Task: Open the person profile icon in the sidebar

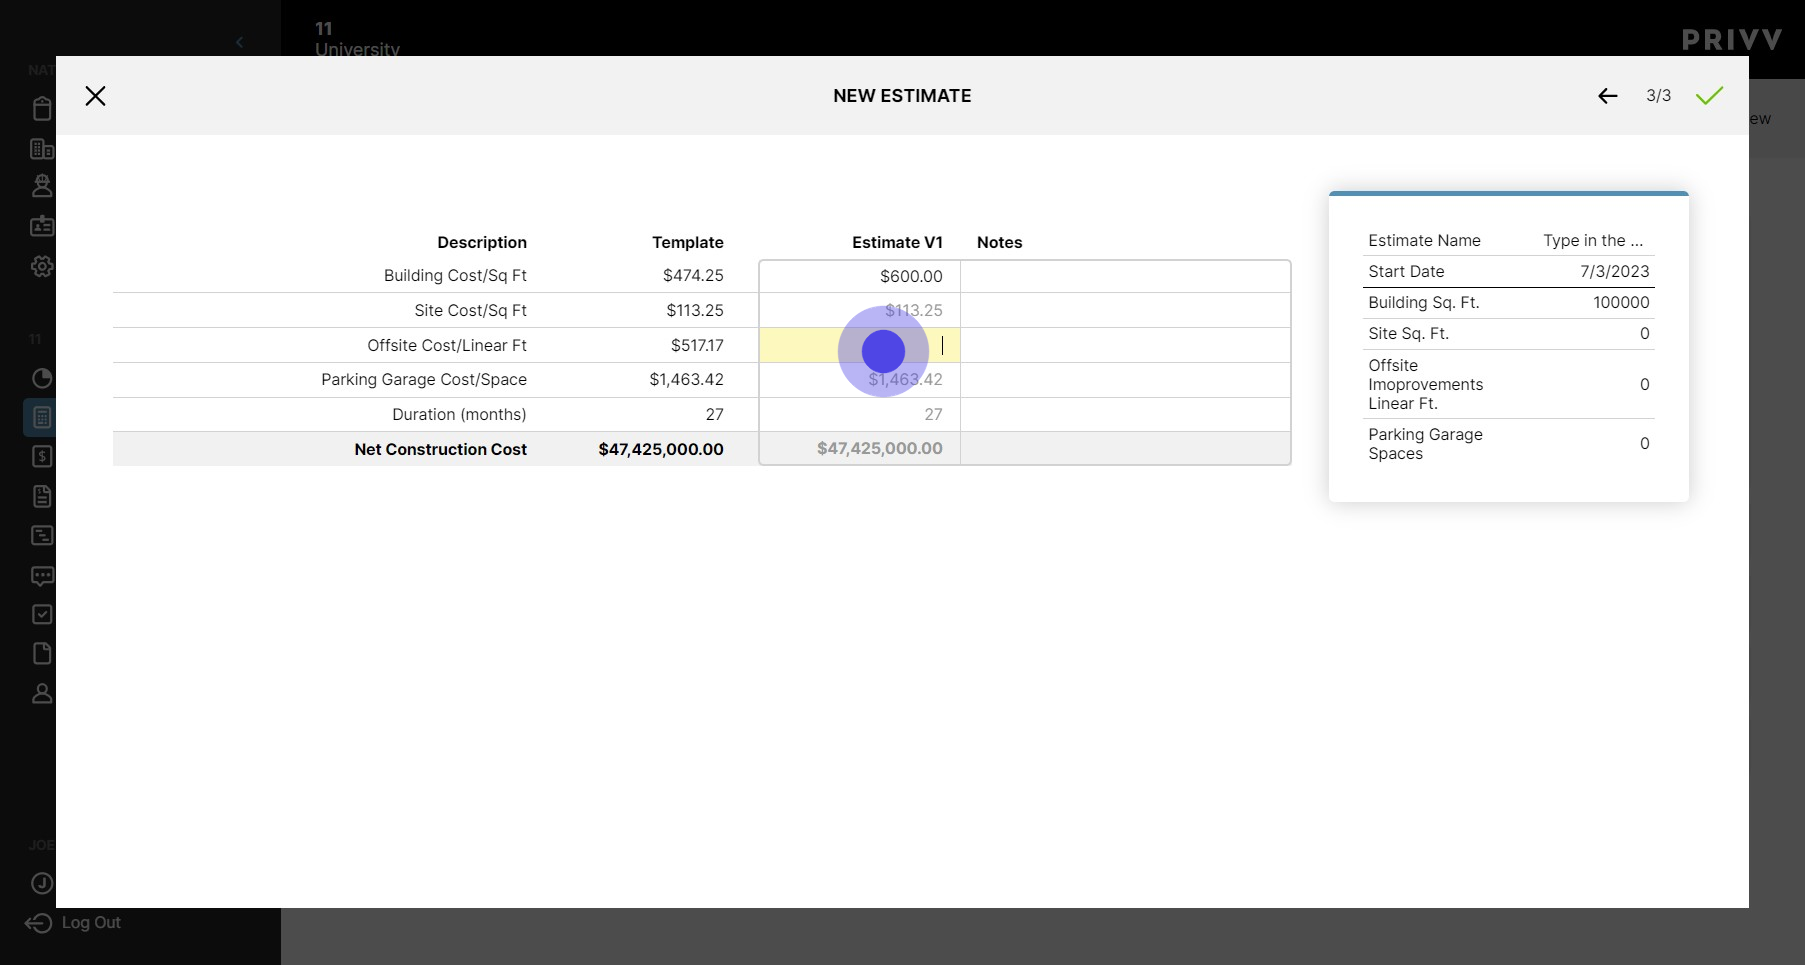Action: 42,693
